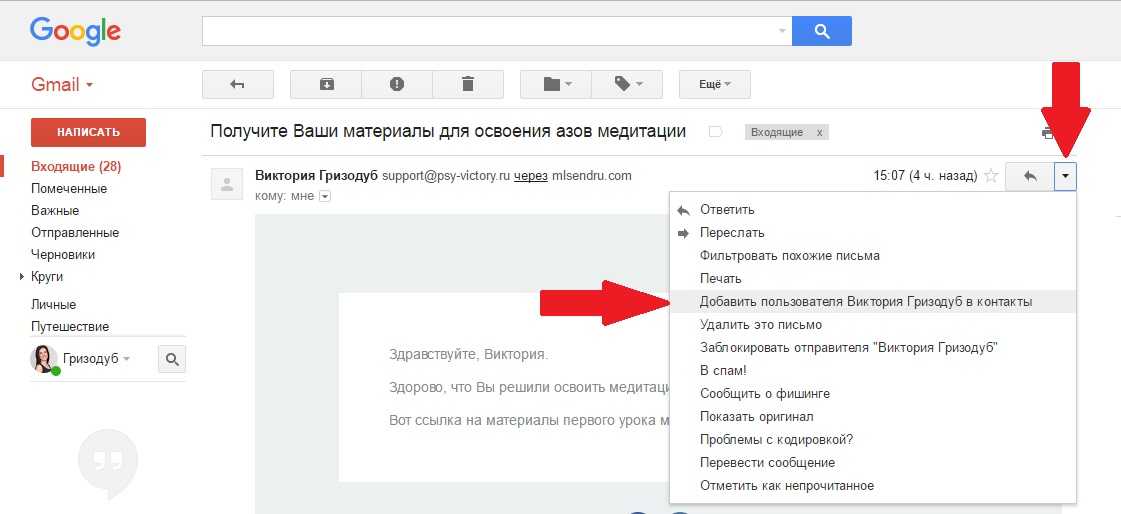Toggle importance marker next to subject
This screenshot has height=514, width=1121.
pyautogui.click(x=715, y=132)
